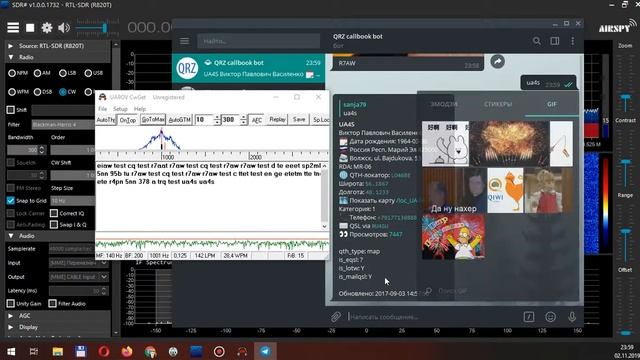Click Replay button in CwGet
This screenshot has width=640, height=360.
click(277, 120)
